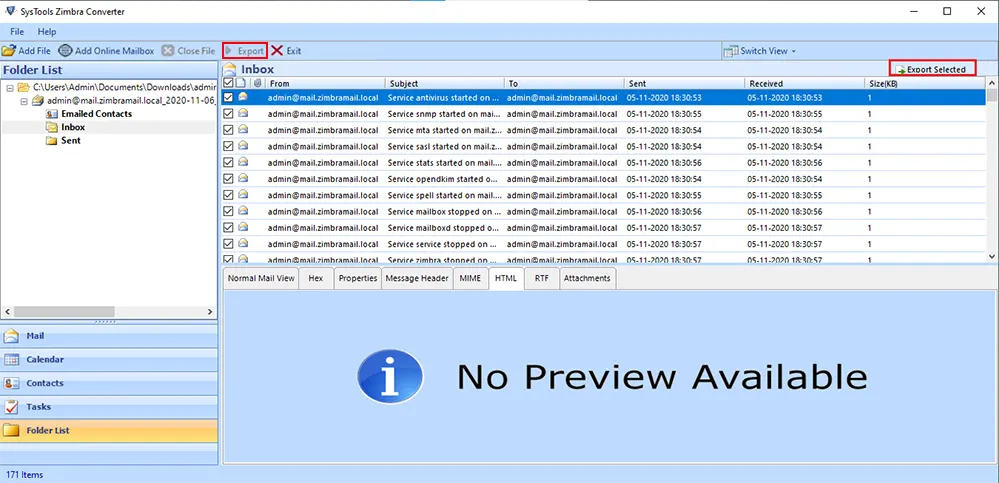Click the Folder List icon in navigation pane
Viewport: 999px width, 483px height.
(x=12, y=430)
